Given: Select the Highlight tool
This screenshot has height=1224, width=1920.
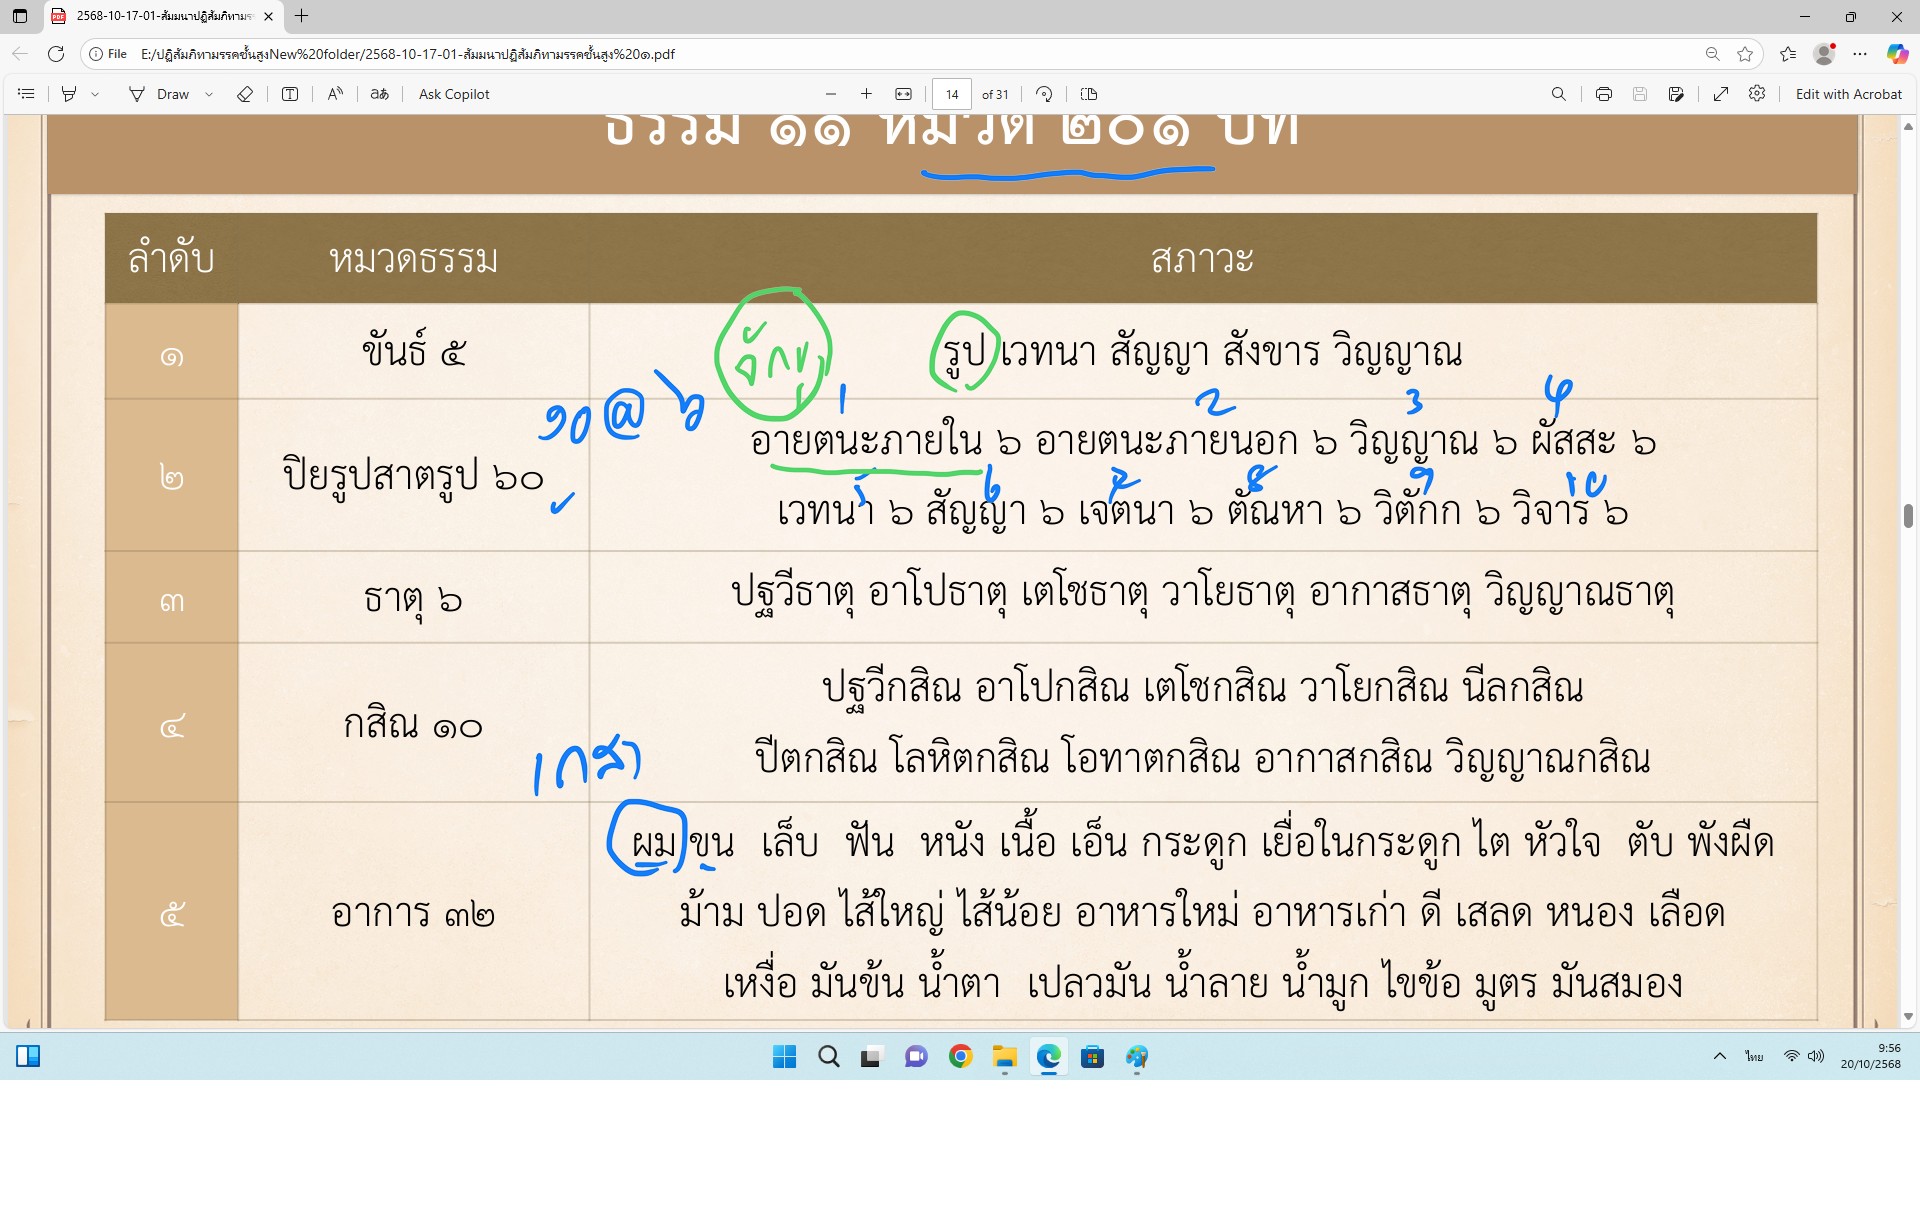Looking at the screenshot, I should point(69,94).
